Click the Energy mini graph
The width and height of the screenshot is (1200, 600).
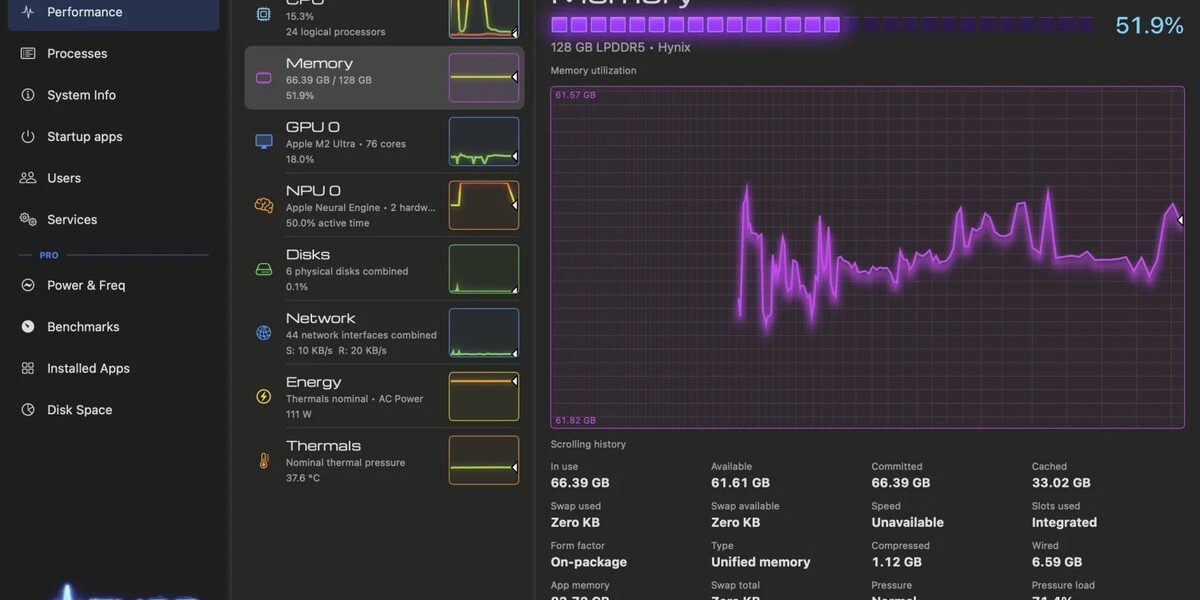[484, 397]
